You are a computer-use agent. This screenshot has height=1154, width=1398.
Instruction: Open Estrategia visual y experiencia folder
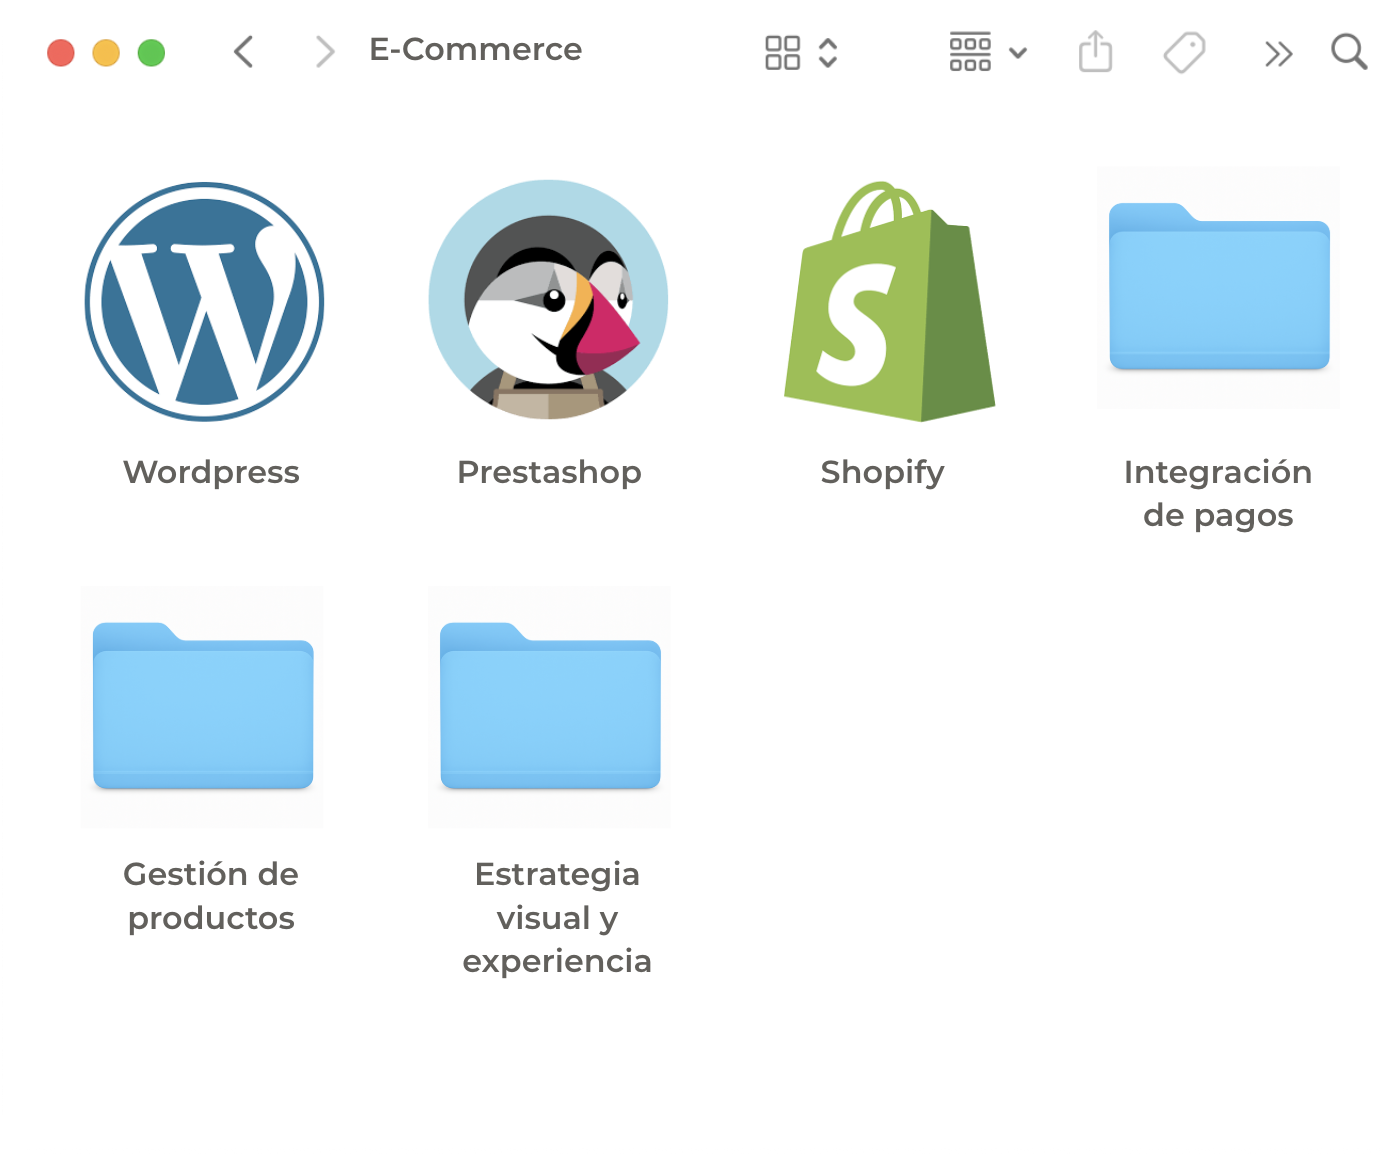click(550, 706)
